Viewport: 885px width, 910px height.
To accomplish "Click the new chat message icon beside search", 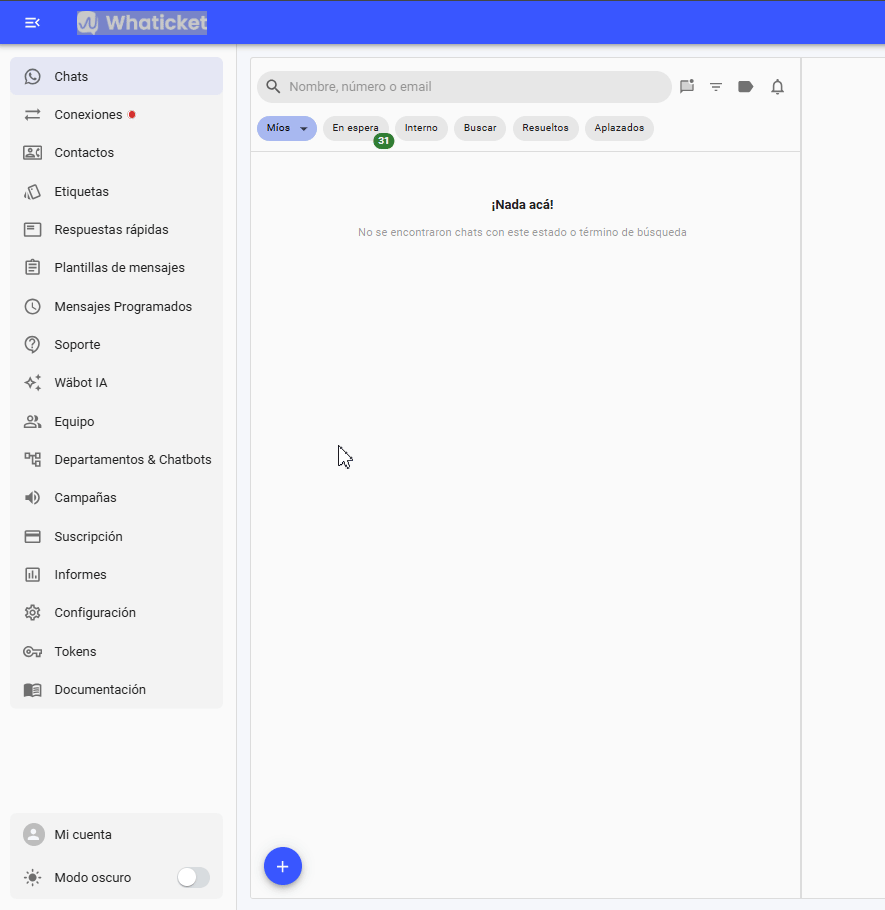I will tap(687, 86).
